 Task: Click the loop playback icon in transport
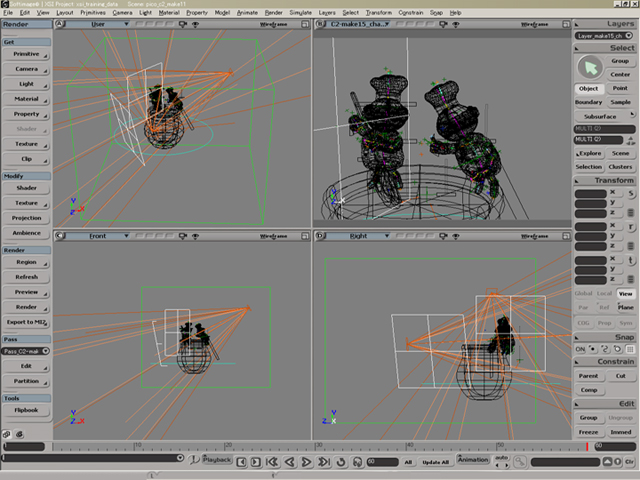click(342, 461)
